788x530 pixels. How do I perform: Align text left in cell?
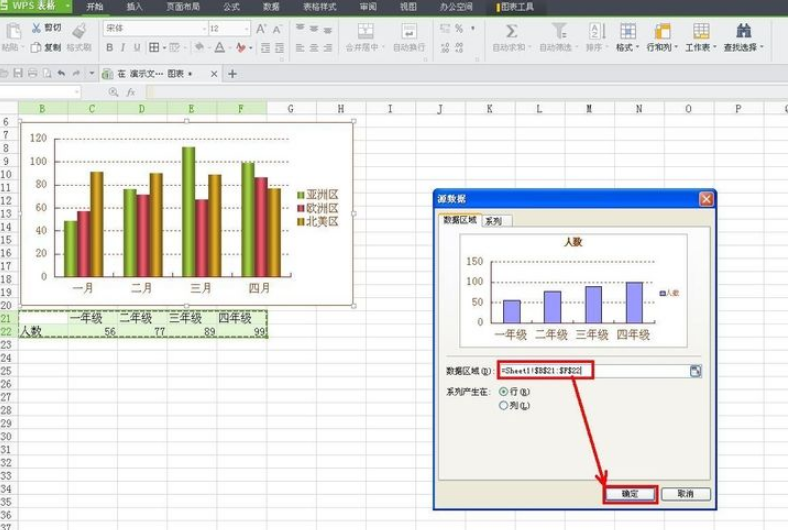pos(300,48)
